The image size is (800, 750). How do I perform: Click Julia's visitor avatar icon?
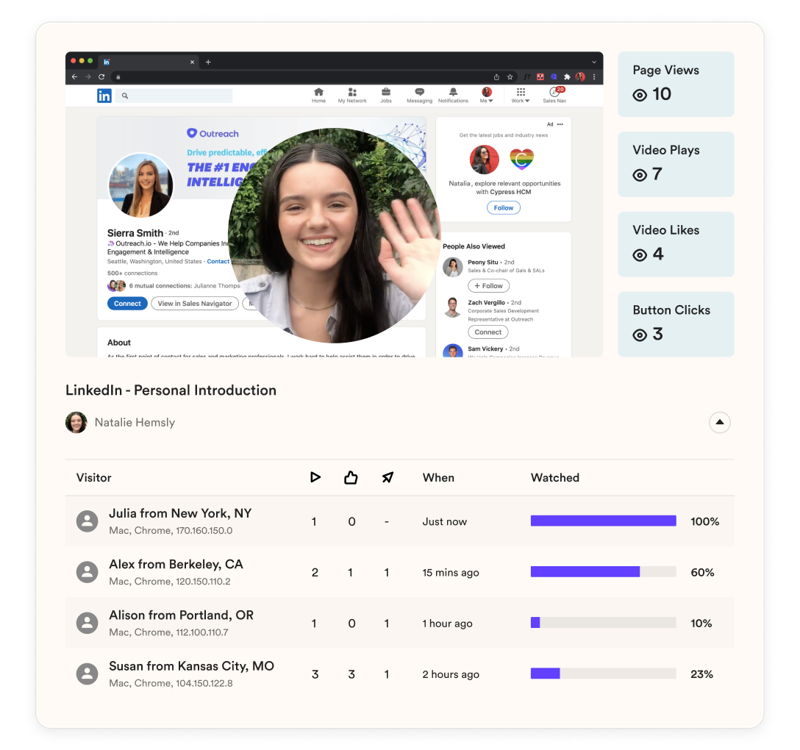(x=87, y=521)
